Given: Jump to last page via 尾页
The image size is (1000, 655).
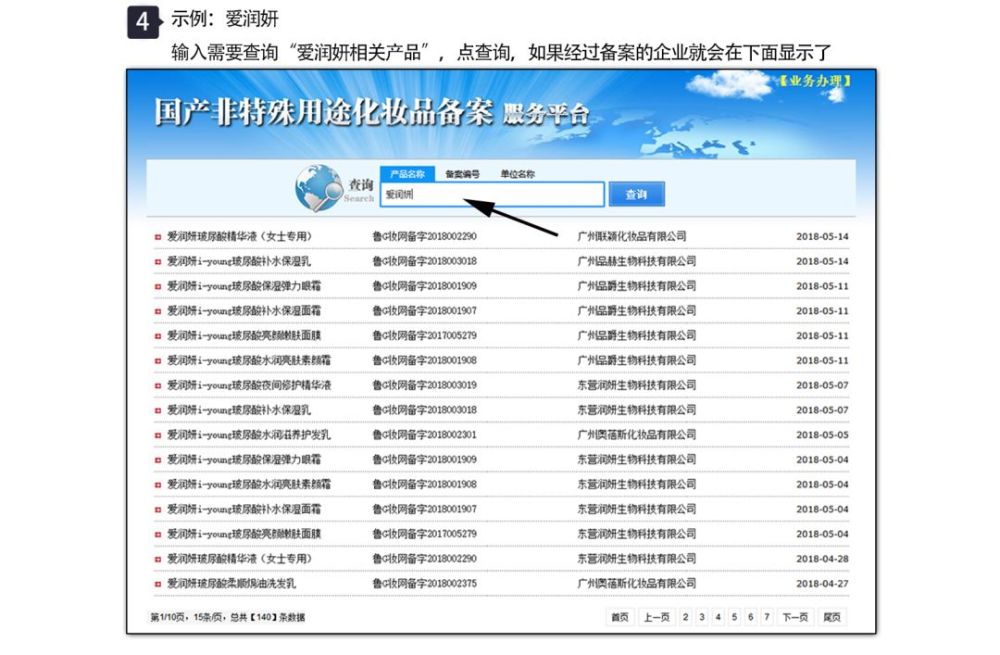Looking at the screenshot, I should click(831, 617).
